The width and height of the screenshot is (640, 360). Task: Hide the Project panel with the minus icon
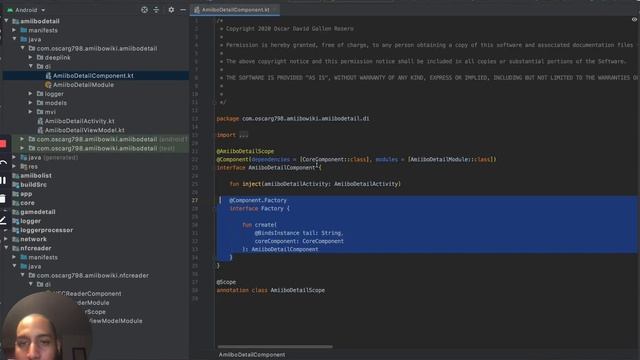[183, 10]
